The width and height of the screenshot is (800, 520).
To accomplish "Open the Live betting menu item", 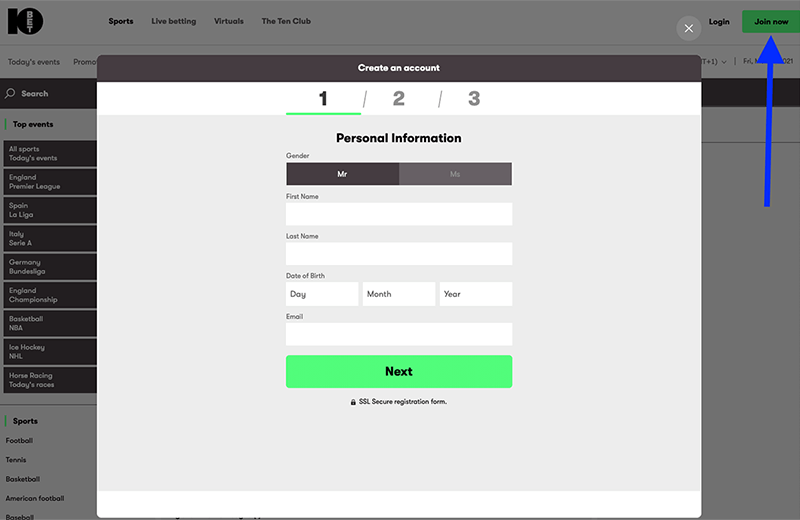I will (x=174, y=21).
